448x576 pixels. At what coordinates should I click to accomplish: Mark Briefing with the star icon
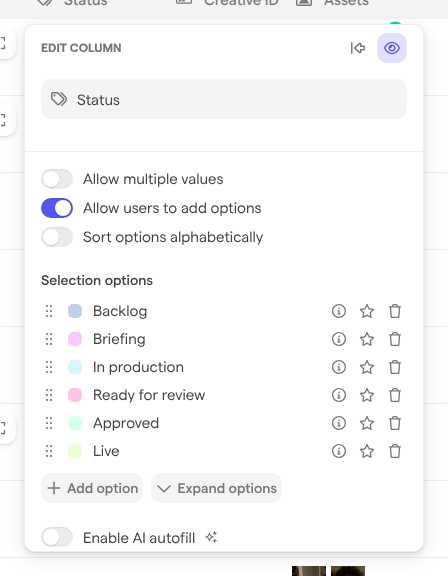tap(367, 339)
